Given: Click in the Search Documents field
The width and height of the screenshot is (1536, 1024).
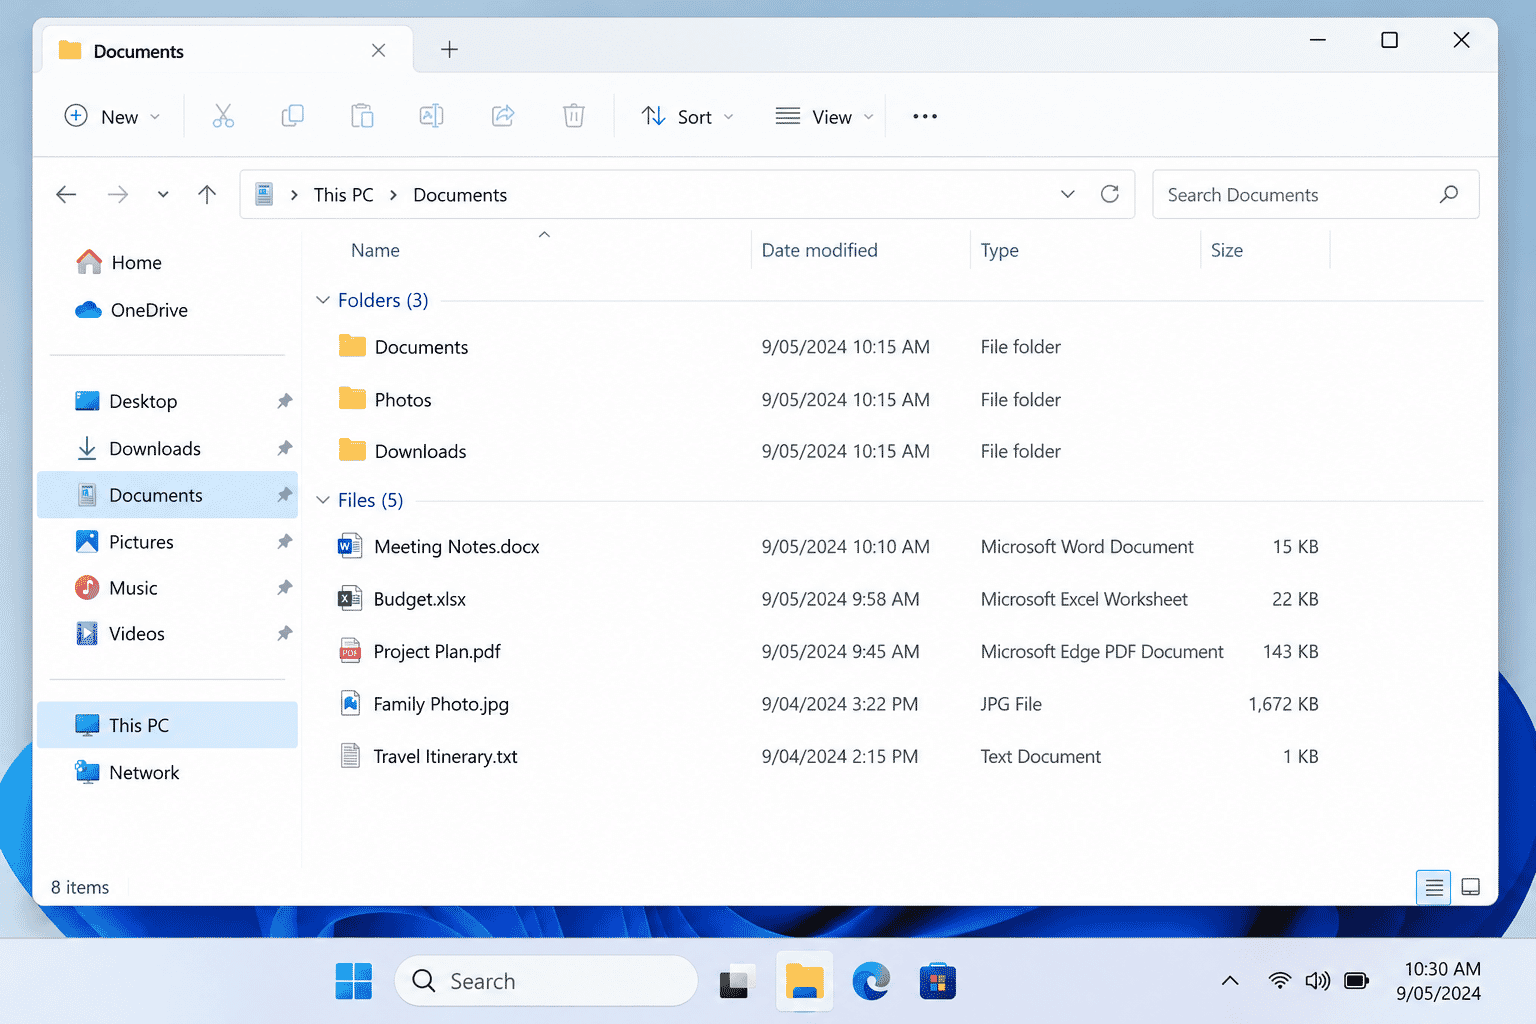Looking at the screenshot, I should pos(1315,194).
